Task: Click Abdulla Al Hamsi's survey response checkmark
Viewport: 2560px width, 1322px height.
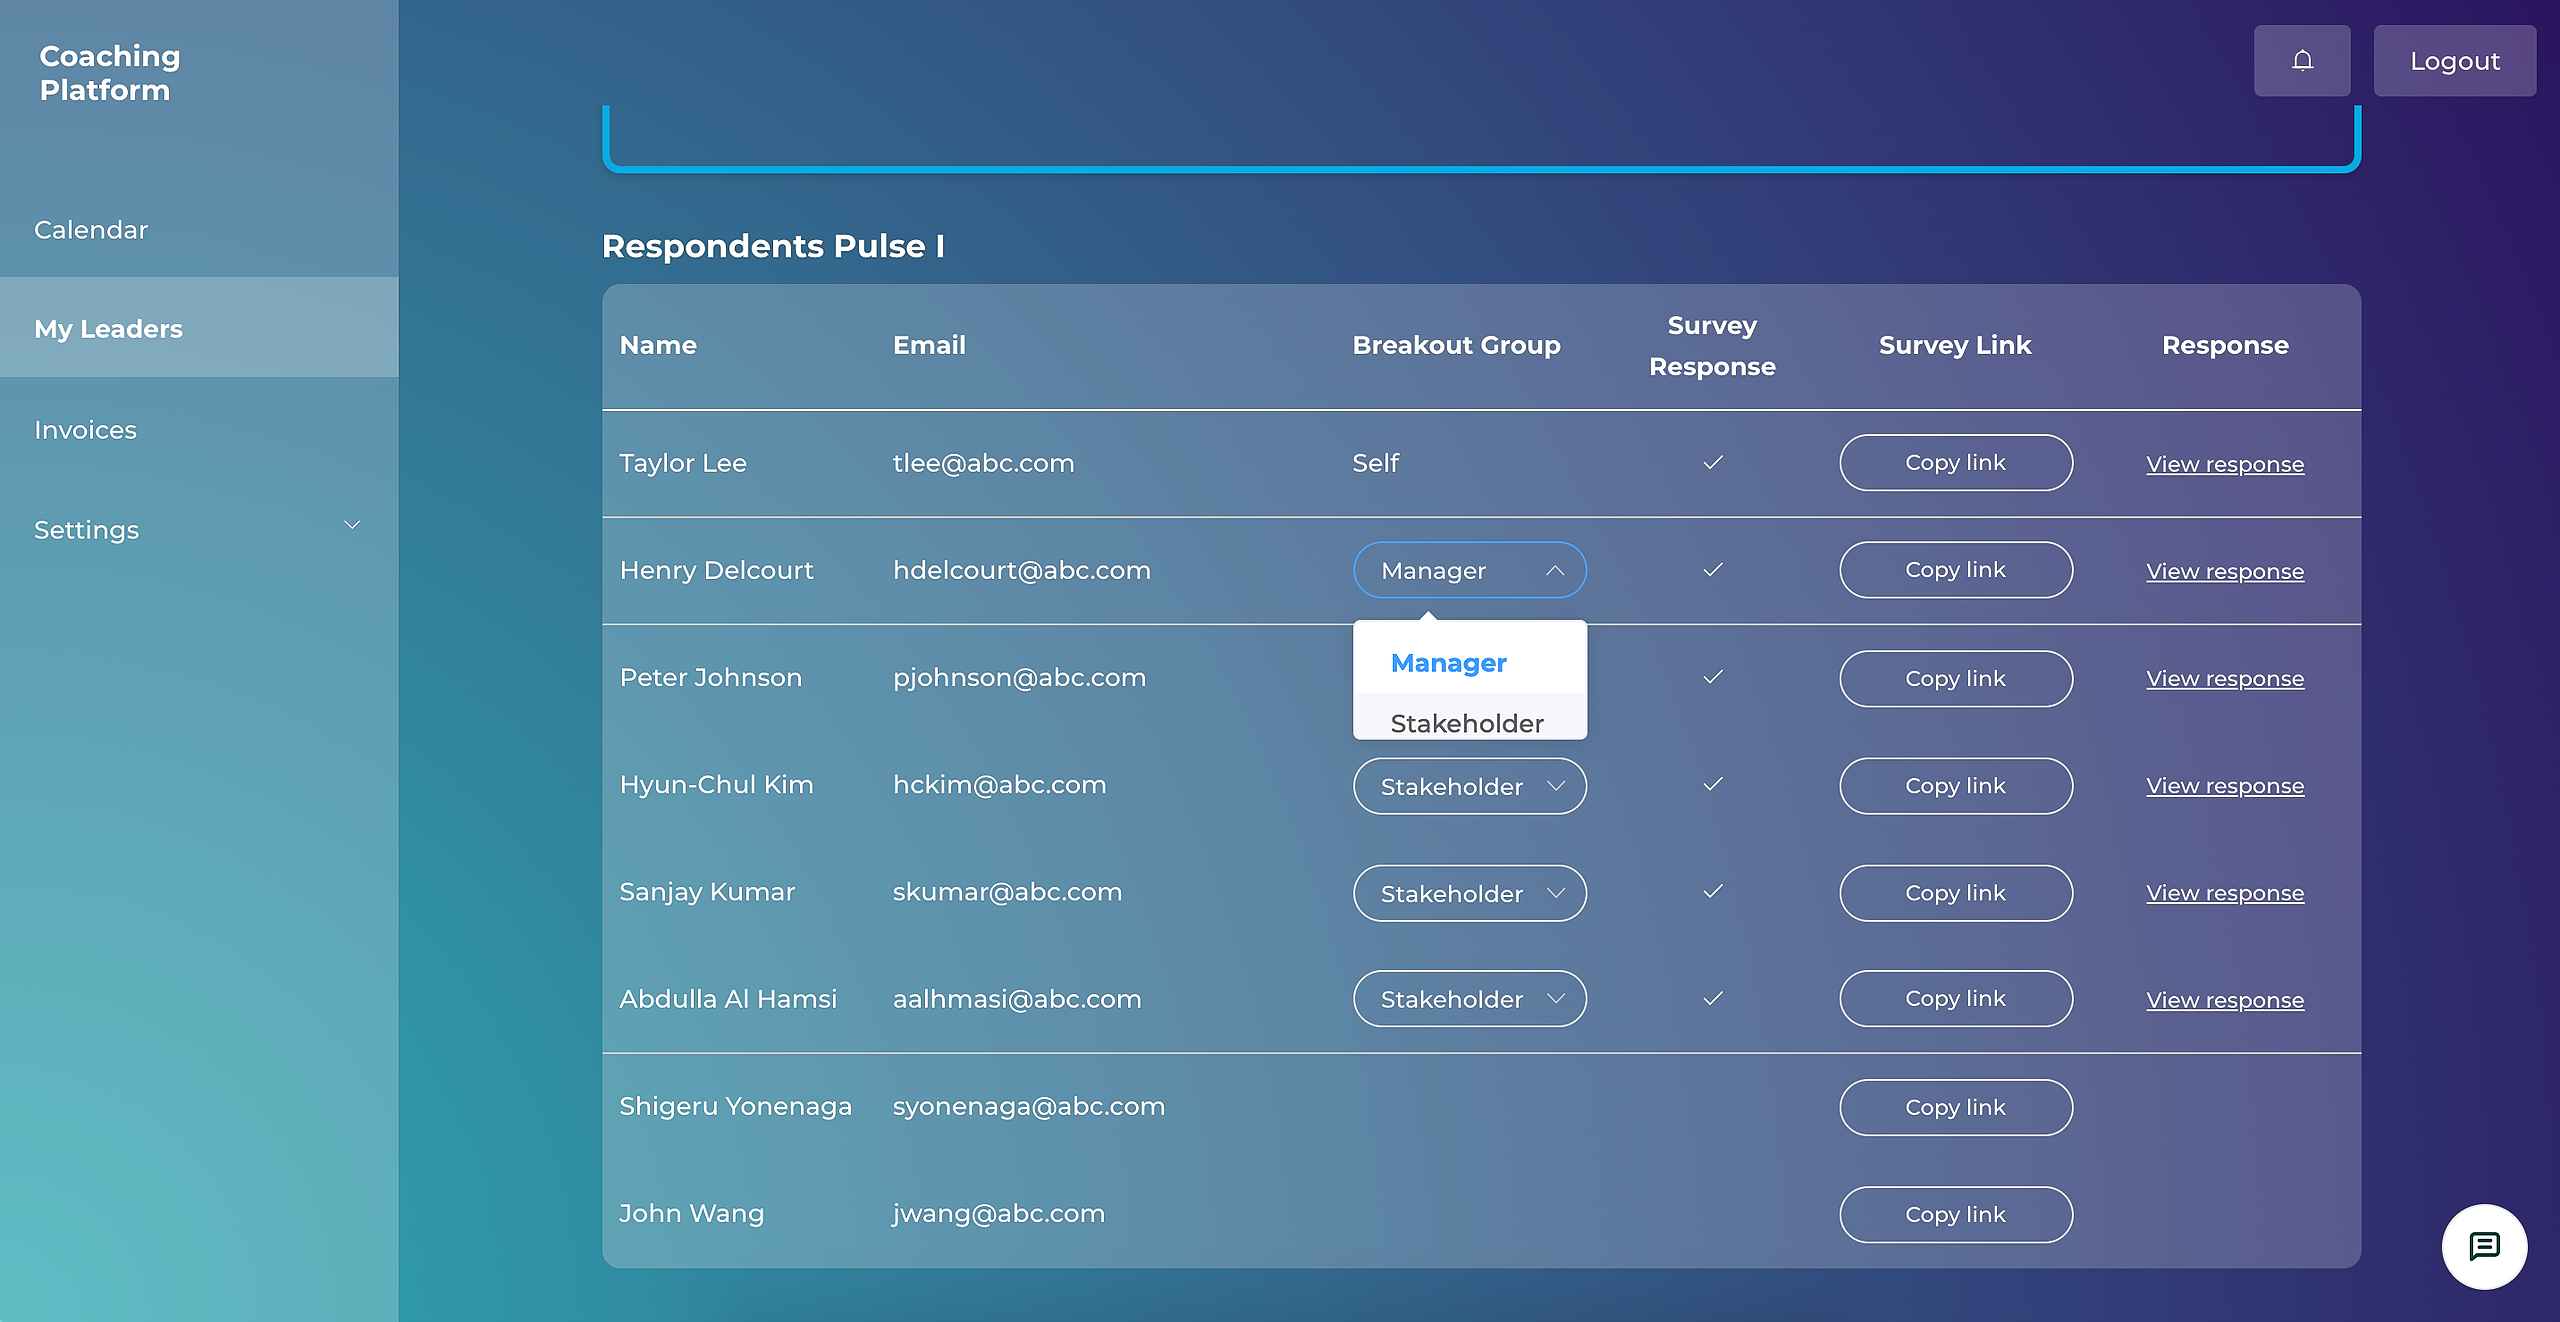Action: (1713, 999)
